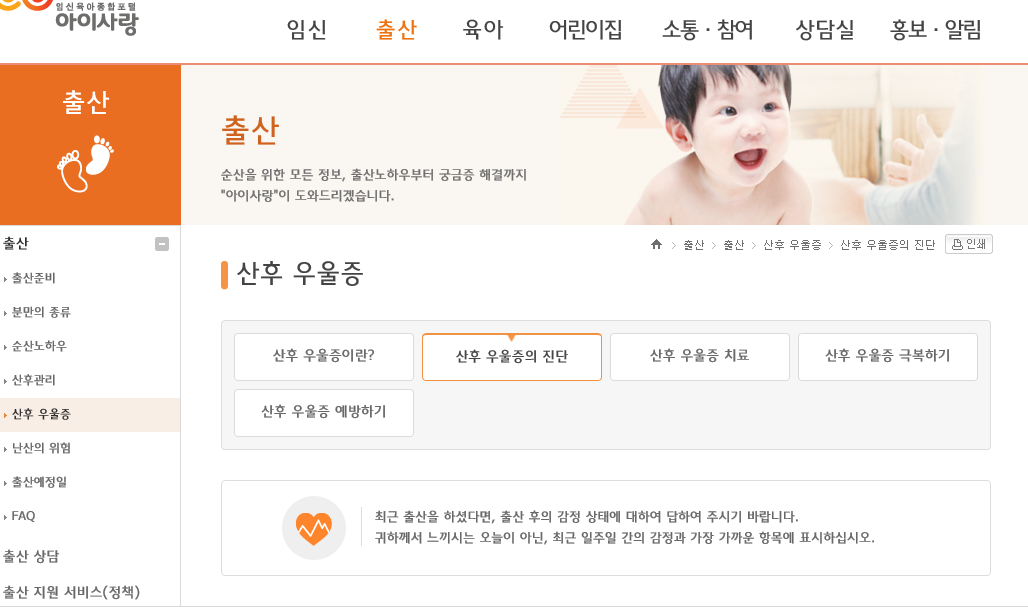Open 출산준비 in the sidebar
Screen dimensions: 1028x607
33,278
